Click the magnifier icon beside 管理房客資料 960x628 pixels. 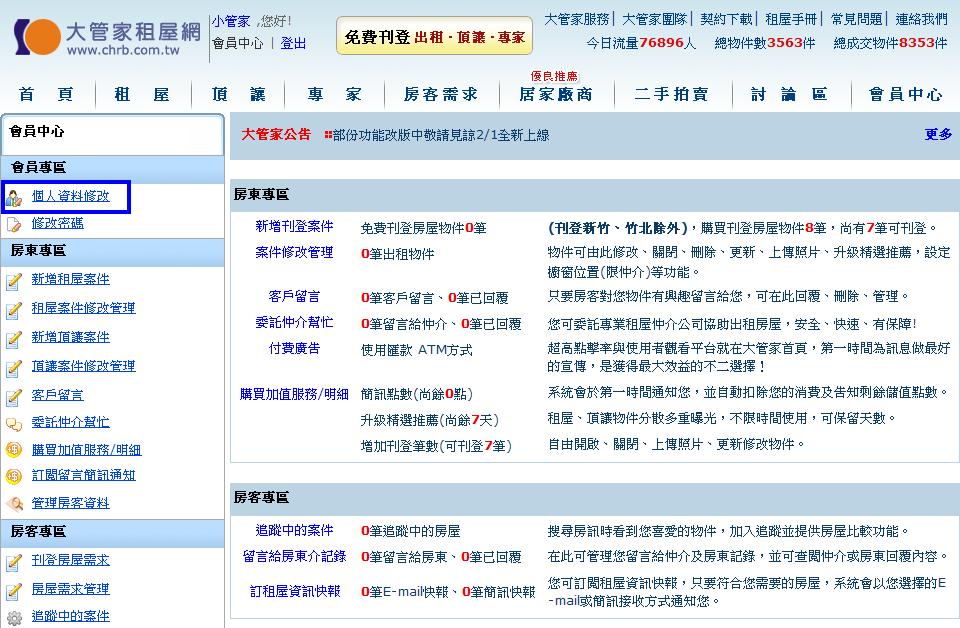(x=14, y=504)
